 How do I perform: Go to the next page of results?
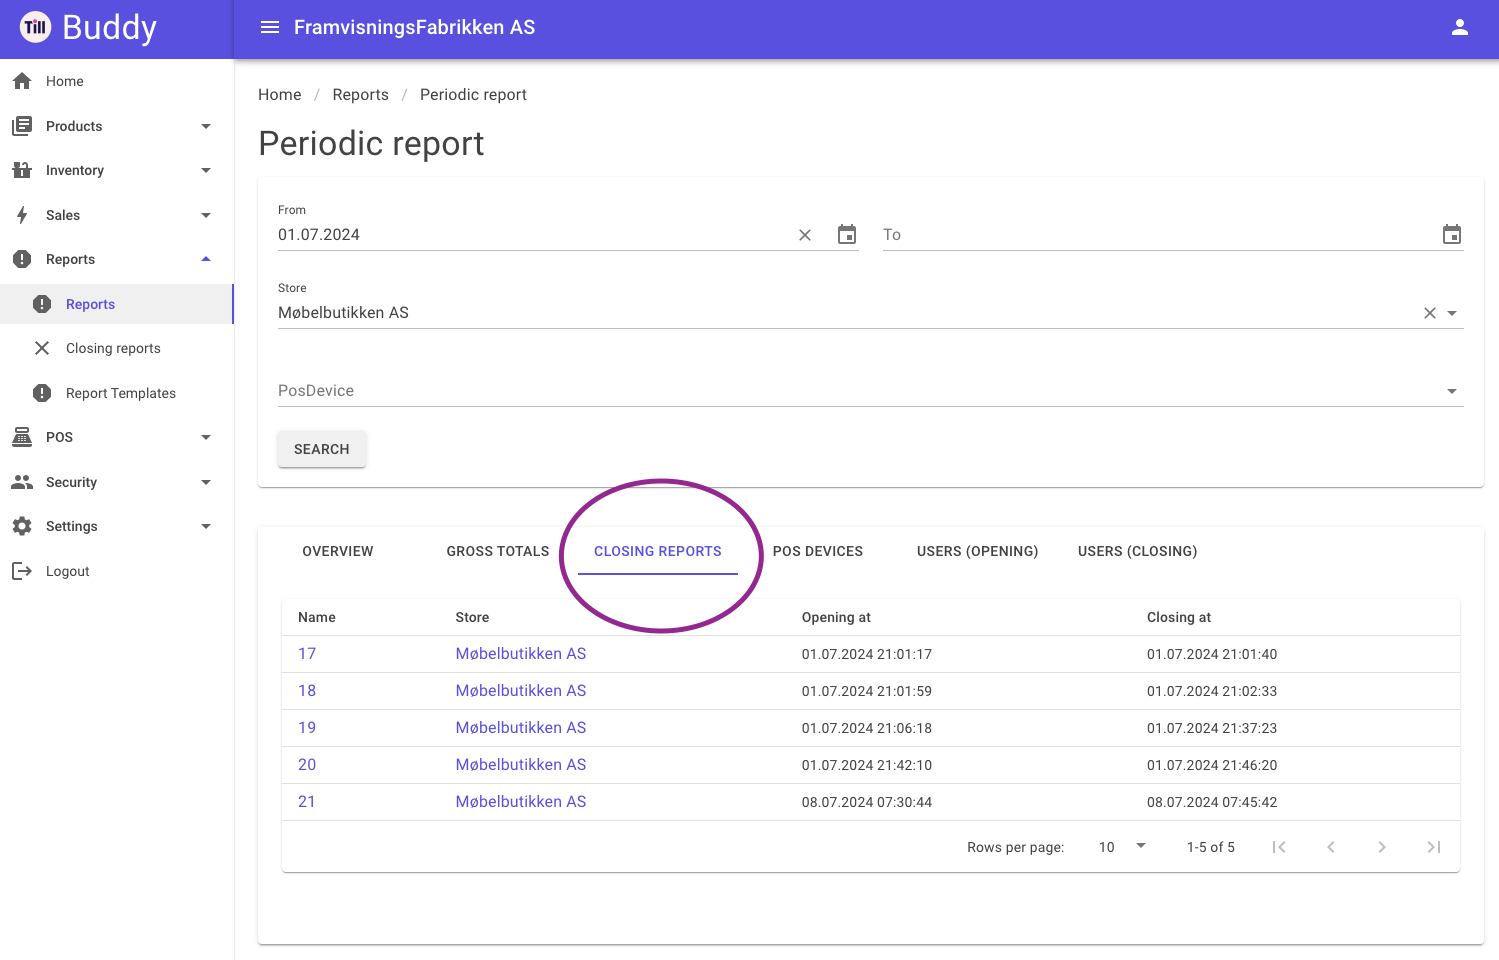[1382, 847]
